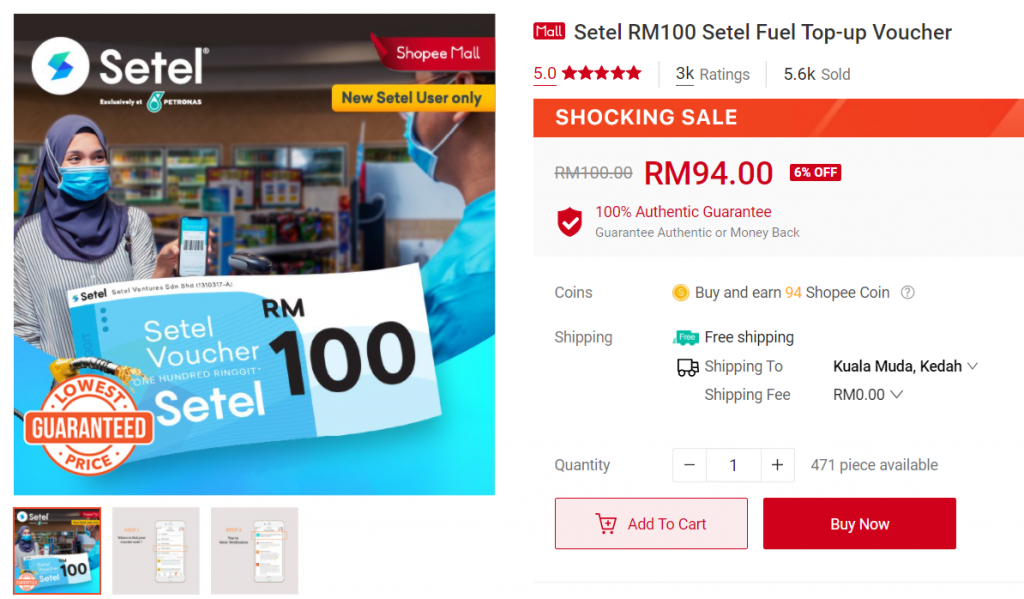Click the delivery truck icon beside Shipping To
This screenshot has height=599, width=1024.
687,367
